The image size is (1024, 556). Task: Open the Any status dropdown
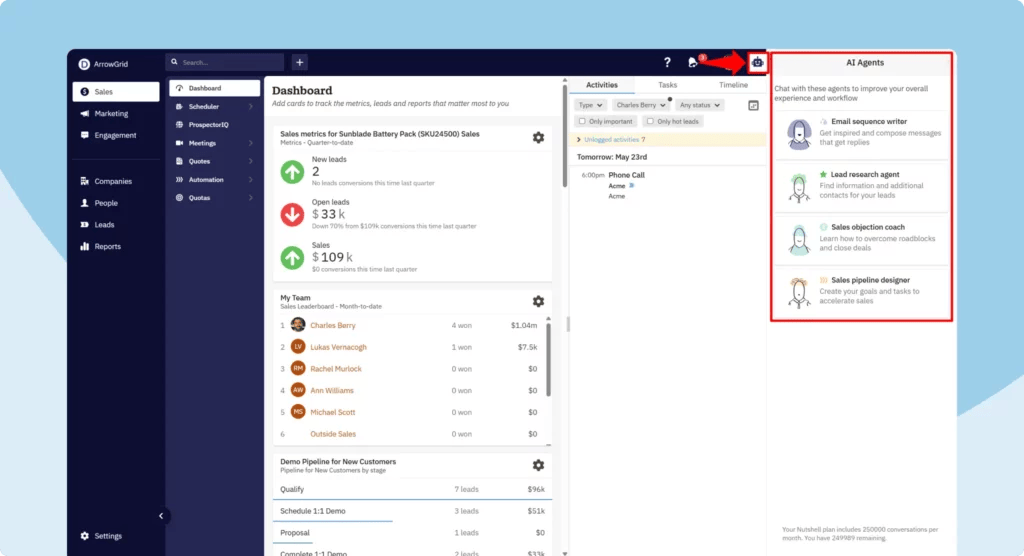pos(699,105)
